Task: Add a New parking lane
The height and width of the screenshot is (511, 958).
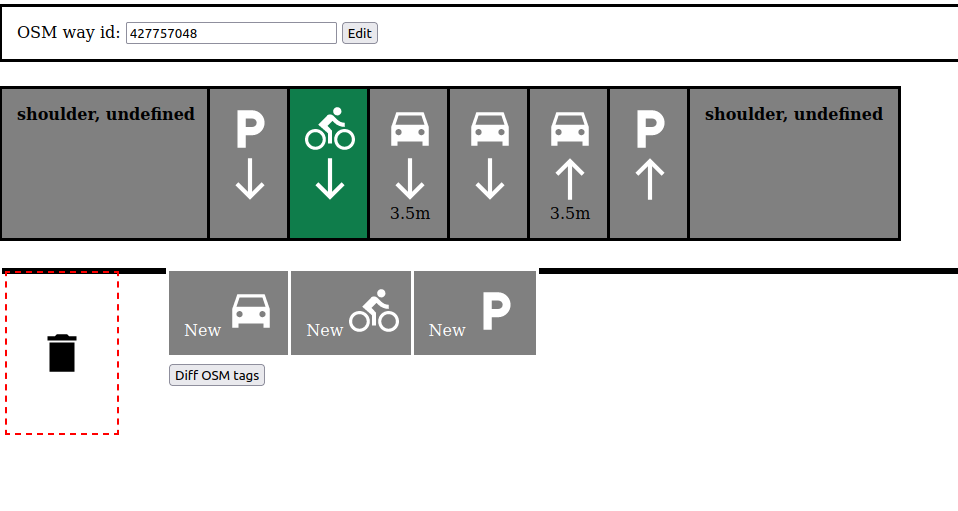Action: (x=475, y=313)
